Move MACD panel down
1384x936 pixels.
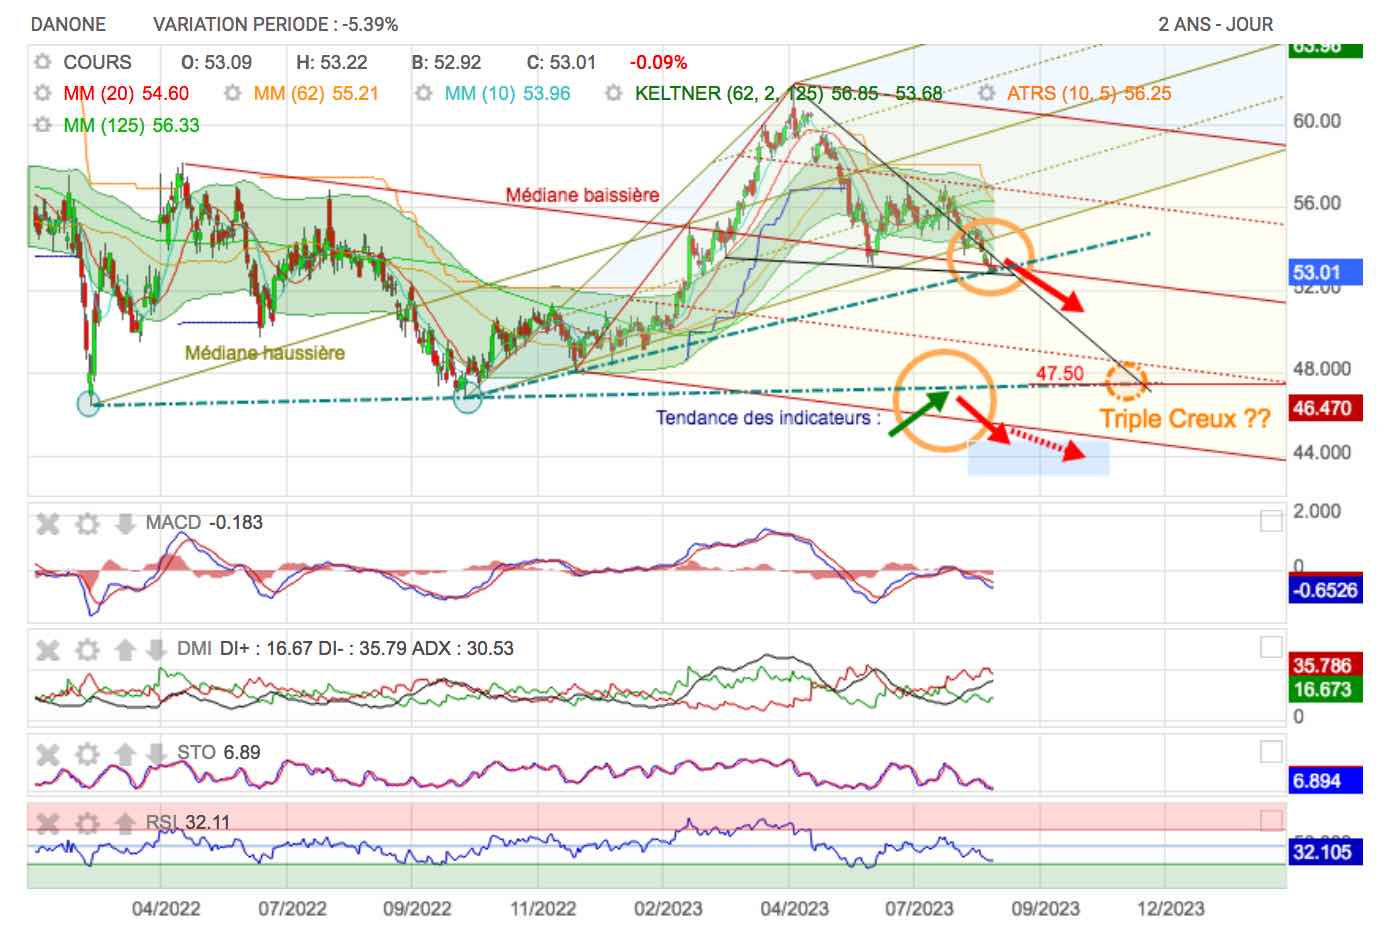125,523
